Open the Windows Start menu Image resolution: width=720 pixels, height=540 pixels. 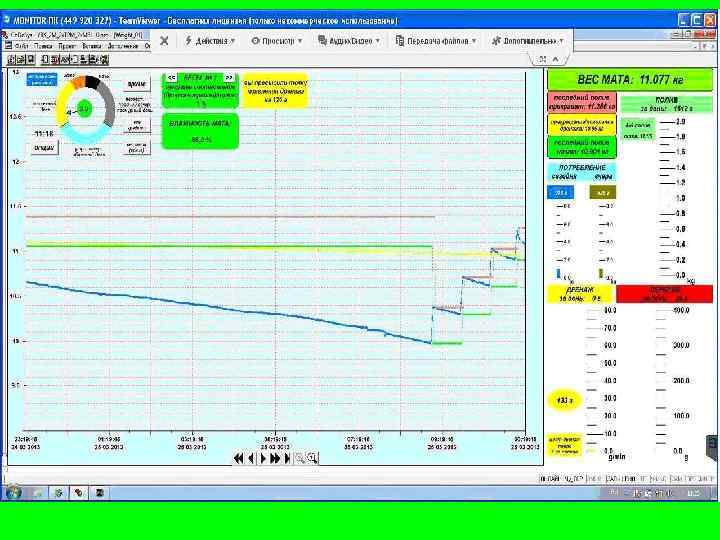click(x=14, y=492)
